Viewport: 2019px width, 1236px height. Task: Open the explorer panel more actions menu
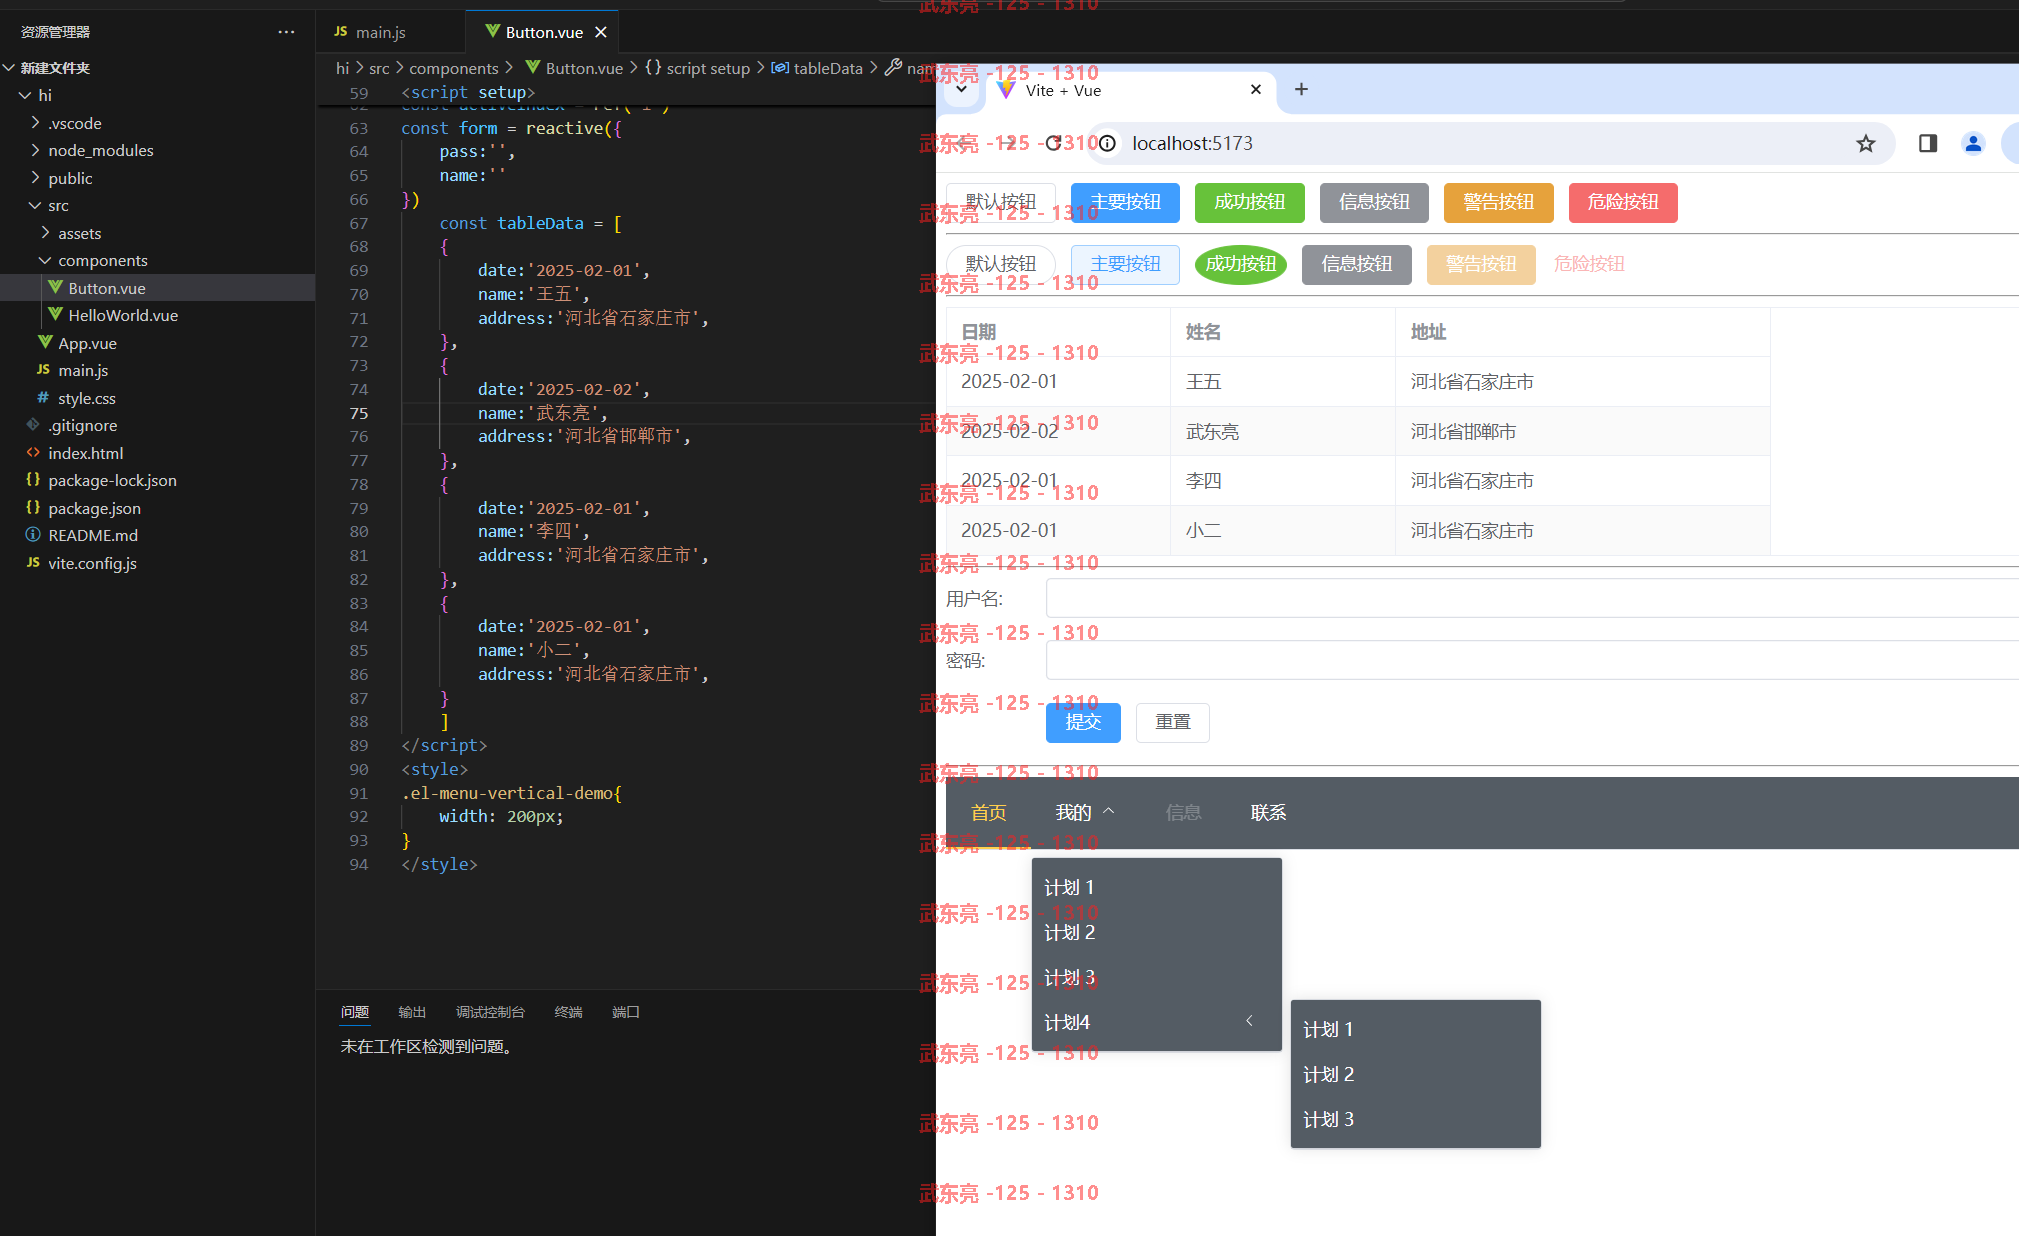pyautogui.click(x=286, y=32)
